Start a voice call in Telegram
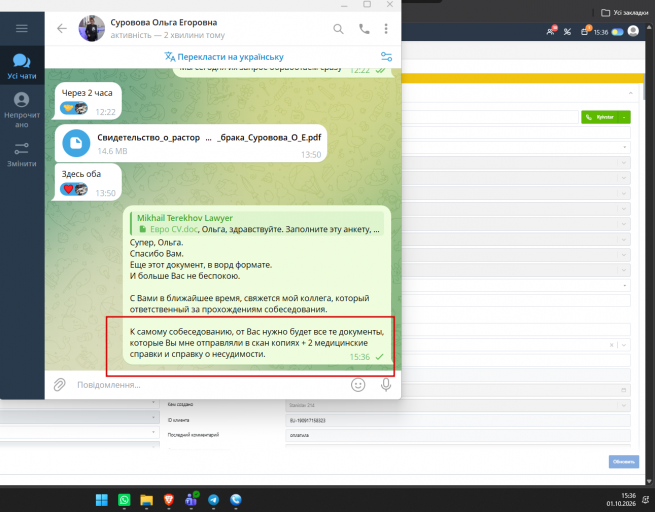Image resolution: width=655 pixels, height=512 pixels. (x=364, y=29)
